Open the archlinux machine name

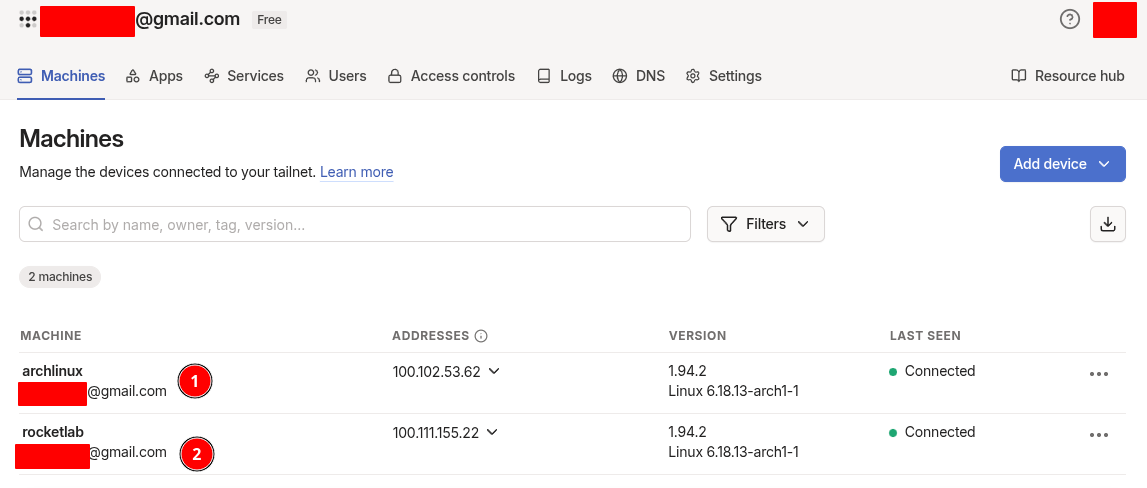[x=52, y=371]
